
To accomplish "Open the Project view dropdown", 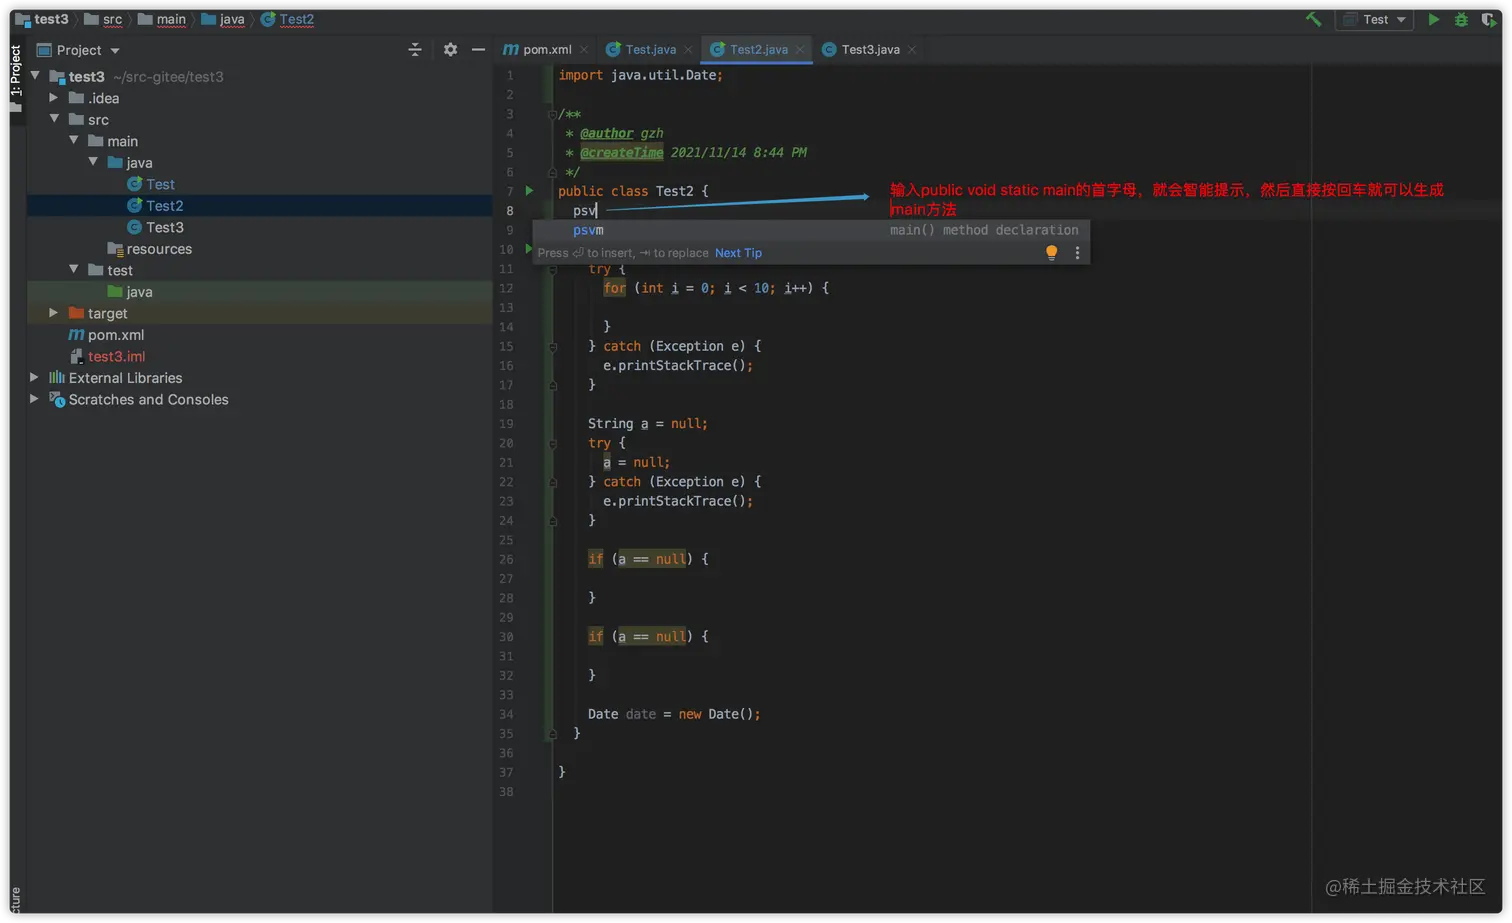I will tap(79, 50).
